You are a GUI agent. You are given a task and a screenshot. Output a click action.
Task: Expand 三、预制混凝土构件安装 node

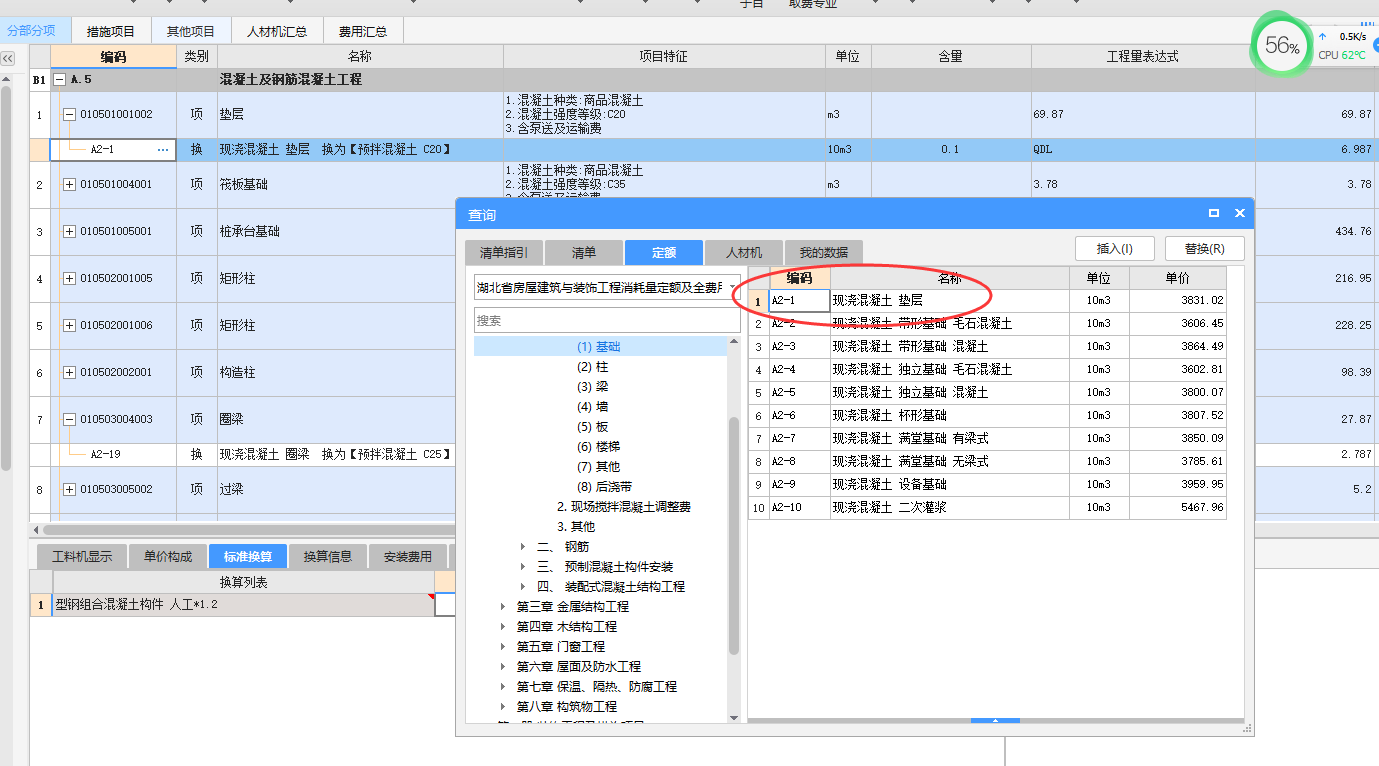(x=523, y=567)
